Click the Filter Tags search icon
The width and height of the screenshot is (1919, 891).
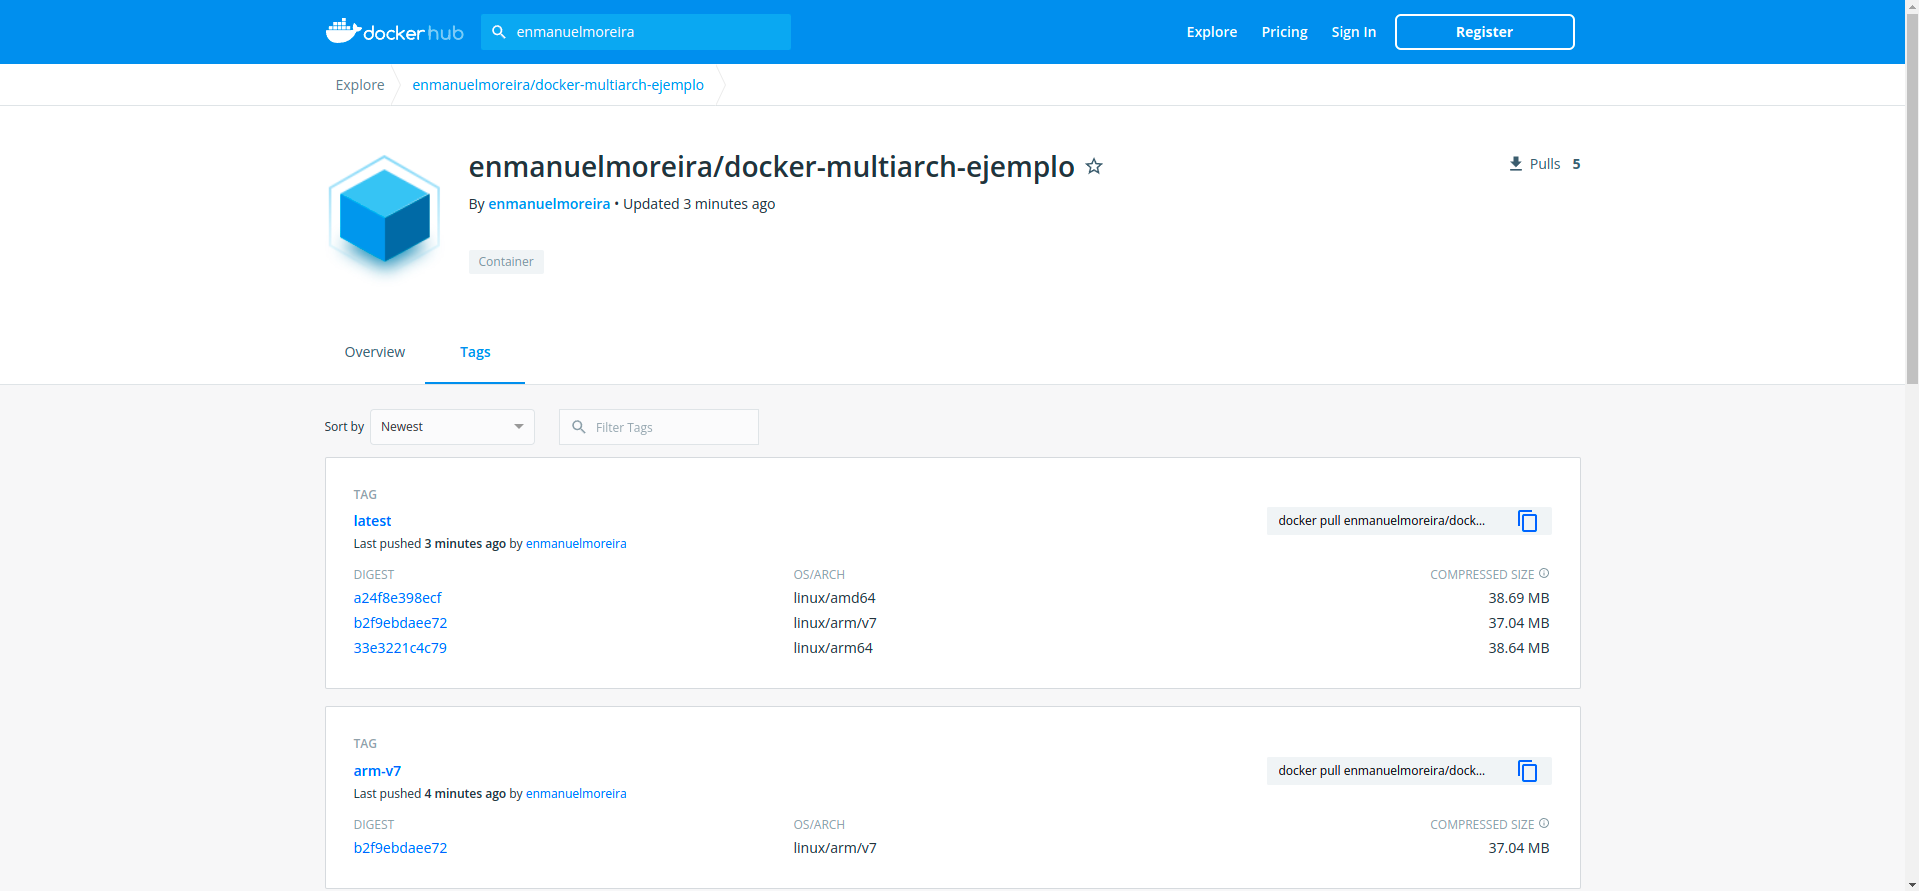click(x=579, y=427)
